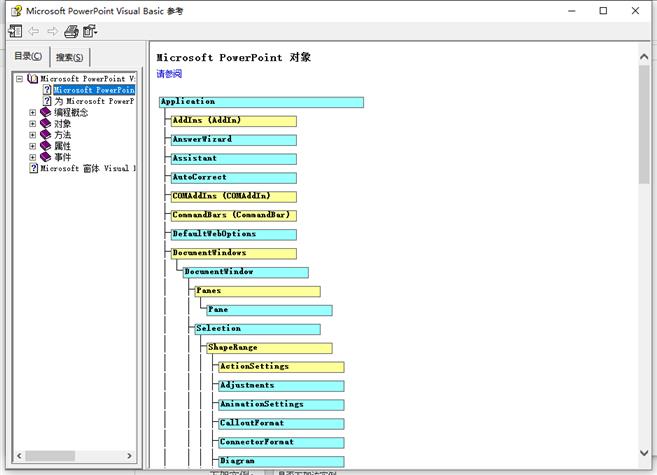
Task: Switch to the 目录(C) tab
Action: point(28,56)
